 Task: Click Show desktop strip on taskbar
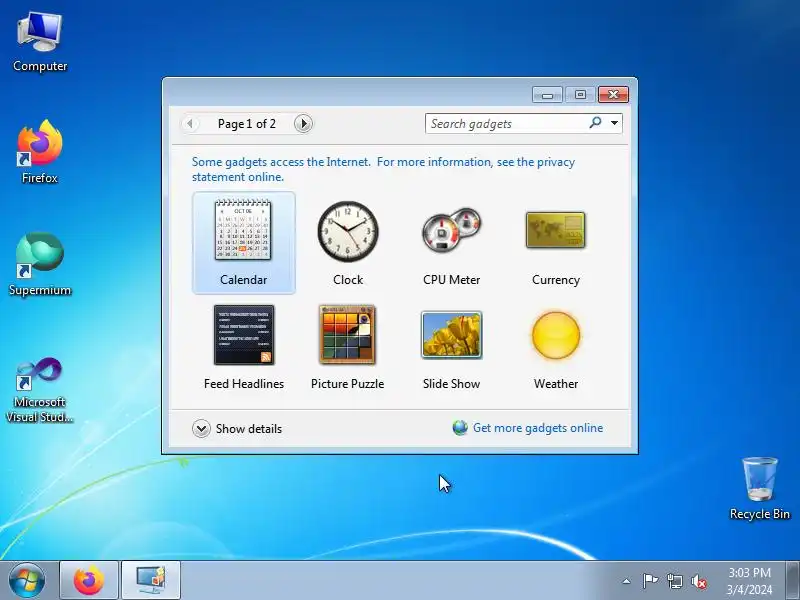coord(793,581)
